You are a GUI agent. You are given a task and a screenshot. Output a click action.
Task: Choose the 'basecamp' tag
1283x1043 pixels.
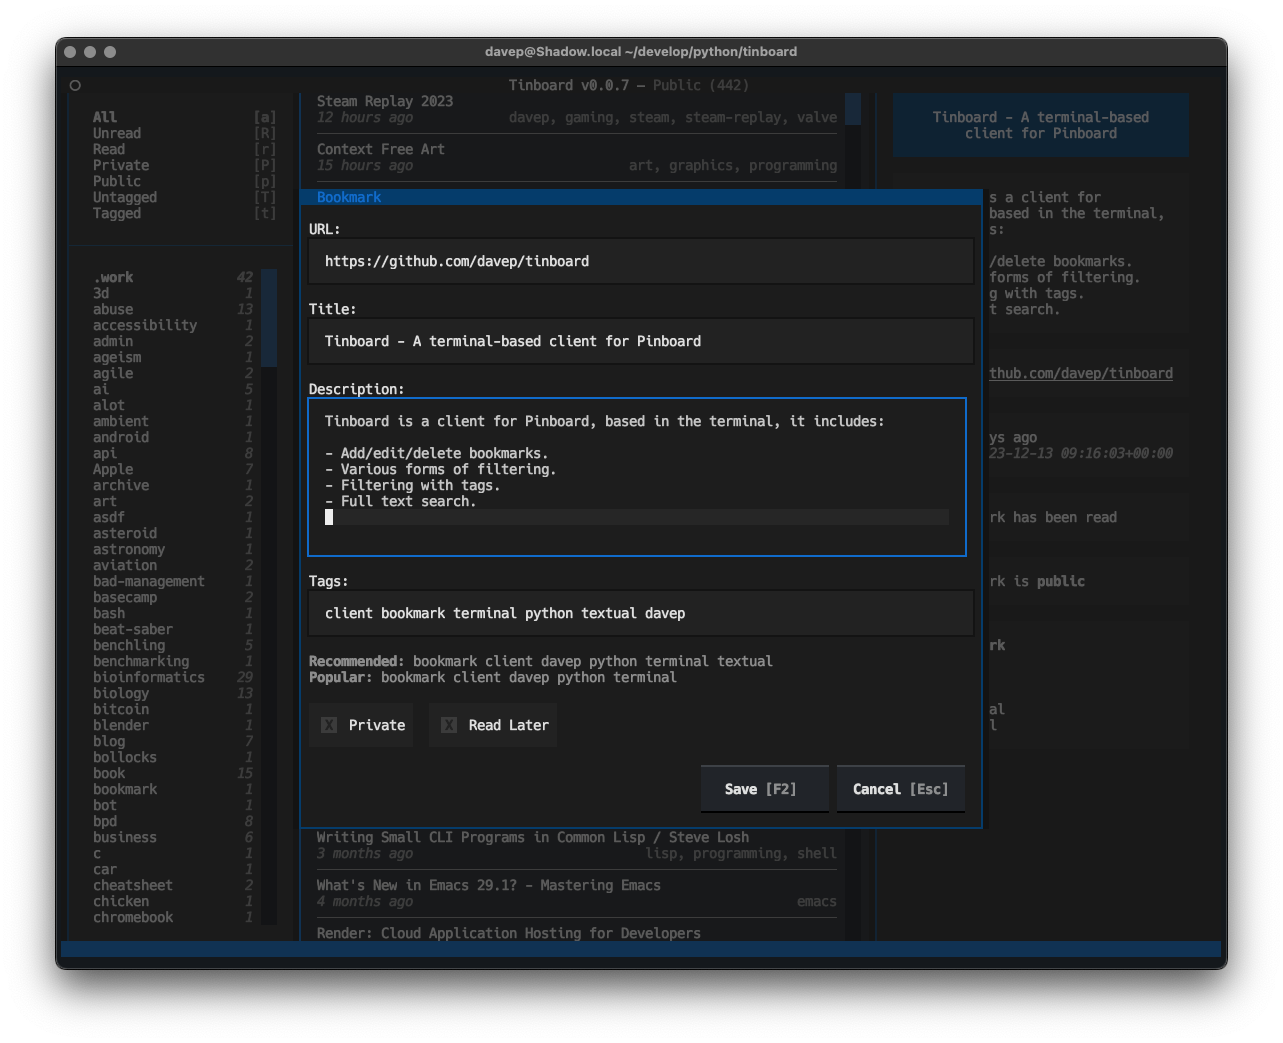tap(173, 597)
